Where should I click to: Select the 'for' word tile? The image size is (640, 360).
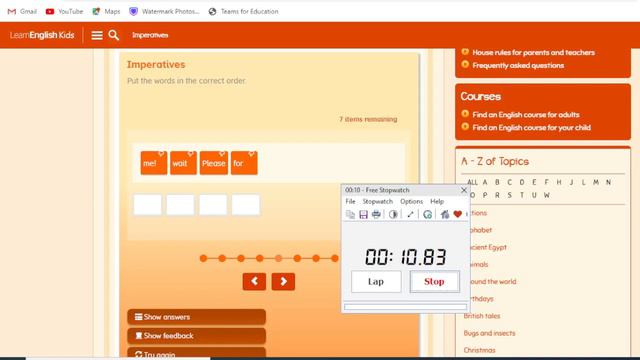click(x=244, y=163)
